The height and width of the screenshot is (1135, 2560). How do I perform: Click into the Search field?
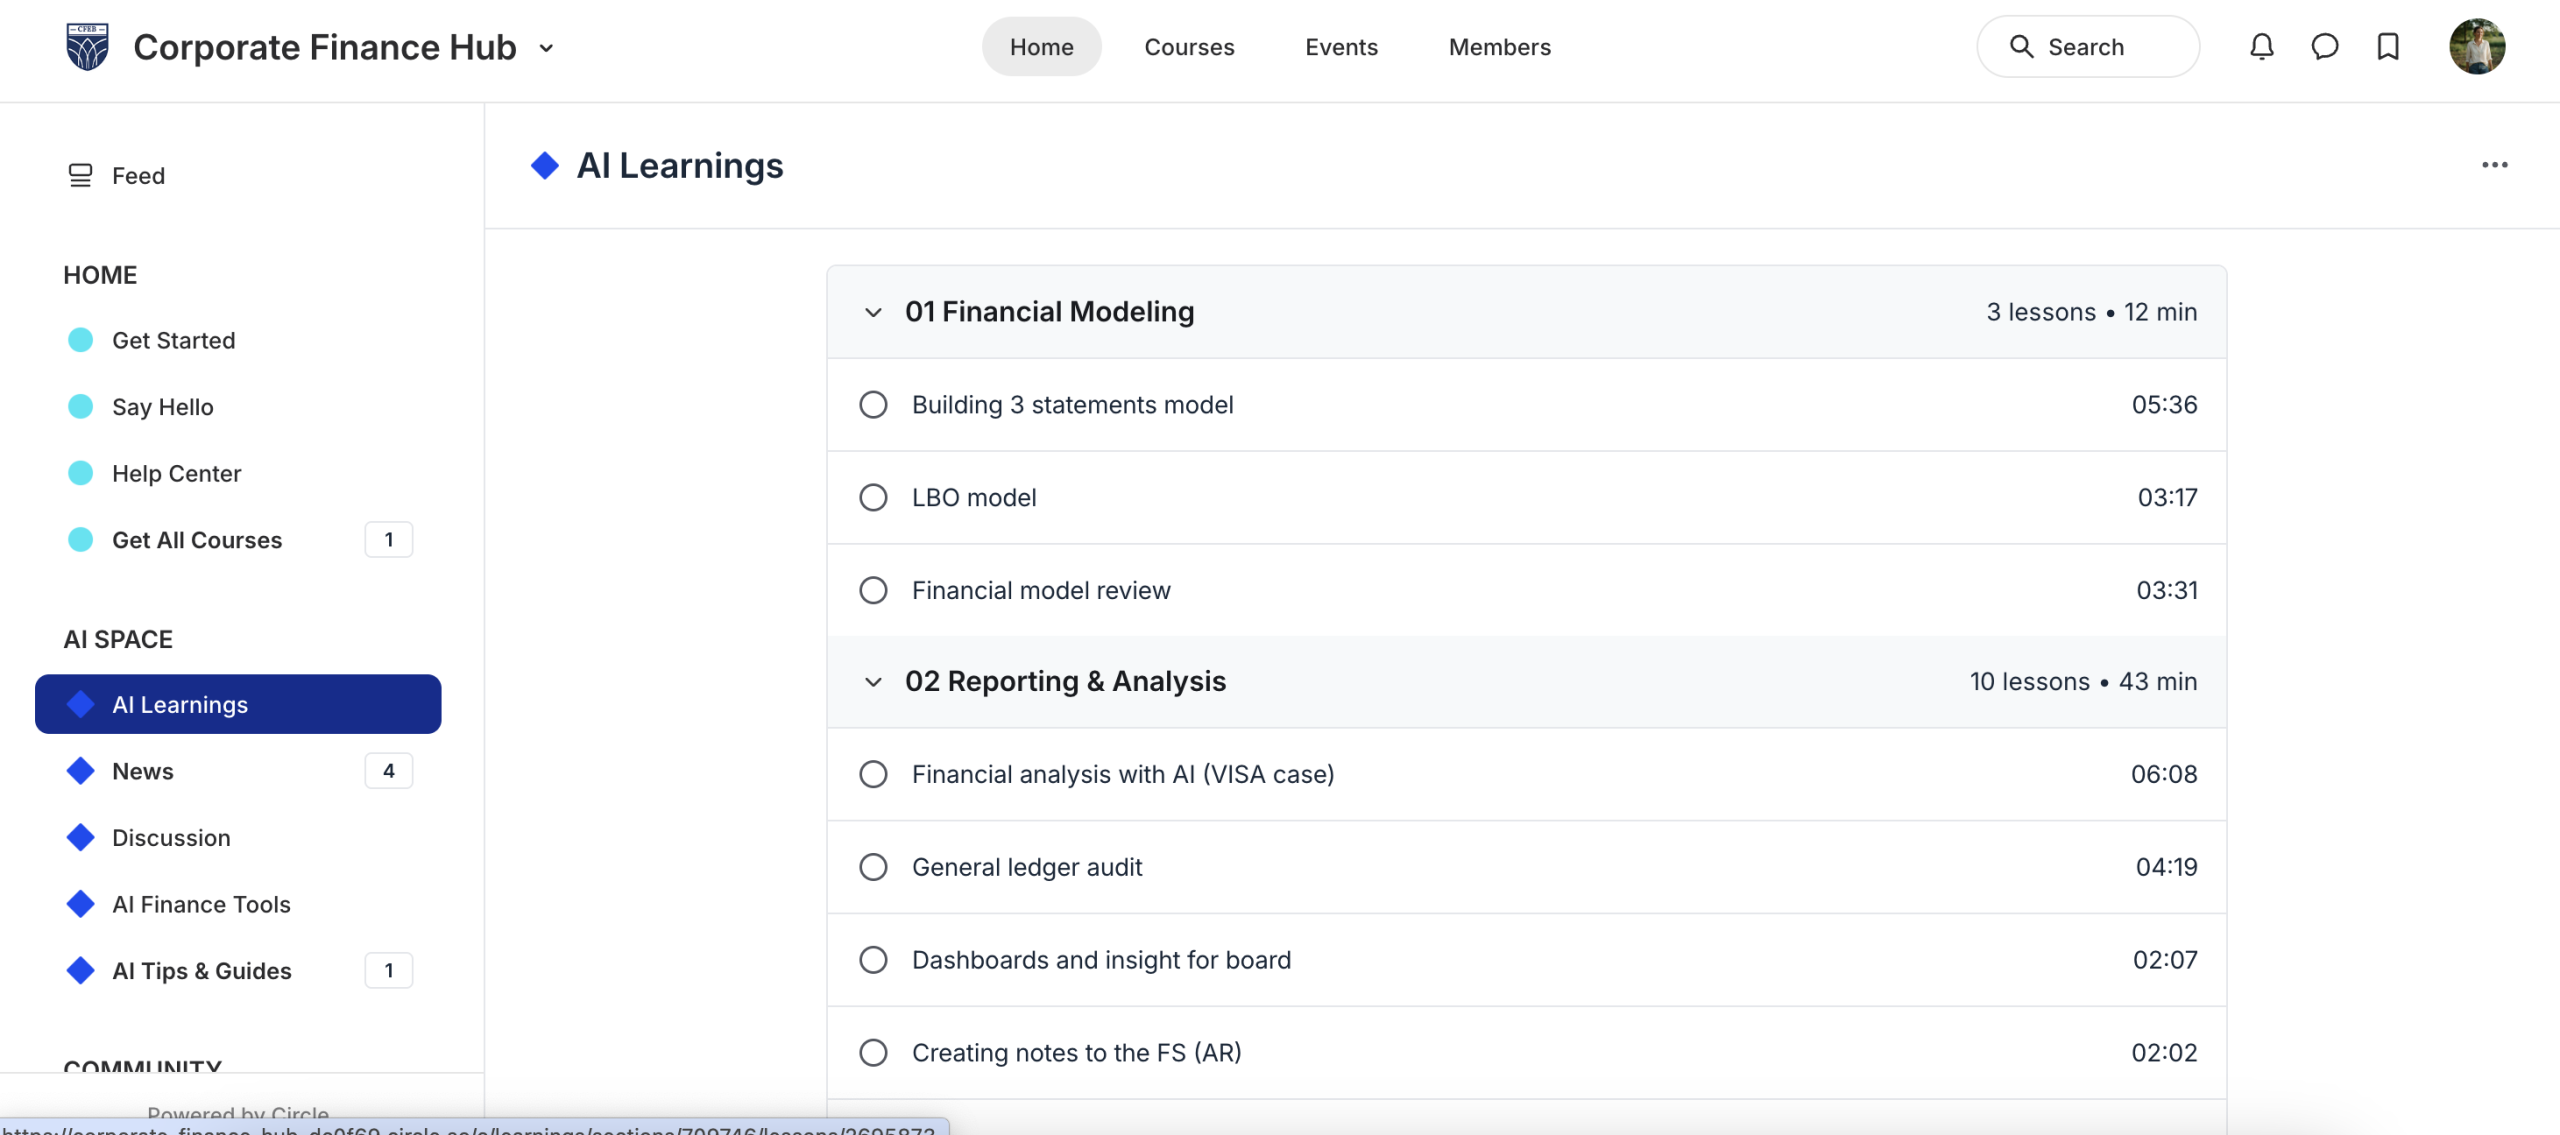tap(2087, 47)
